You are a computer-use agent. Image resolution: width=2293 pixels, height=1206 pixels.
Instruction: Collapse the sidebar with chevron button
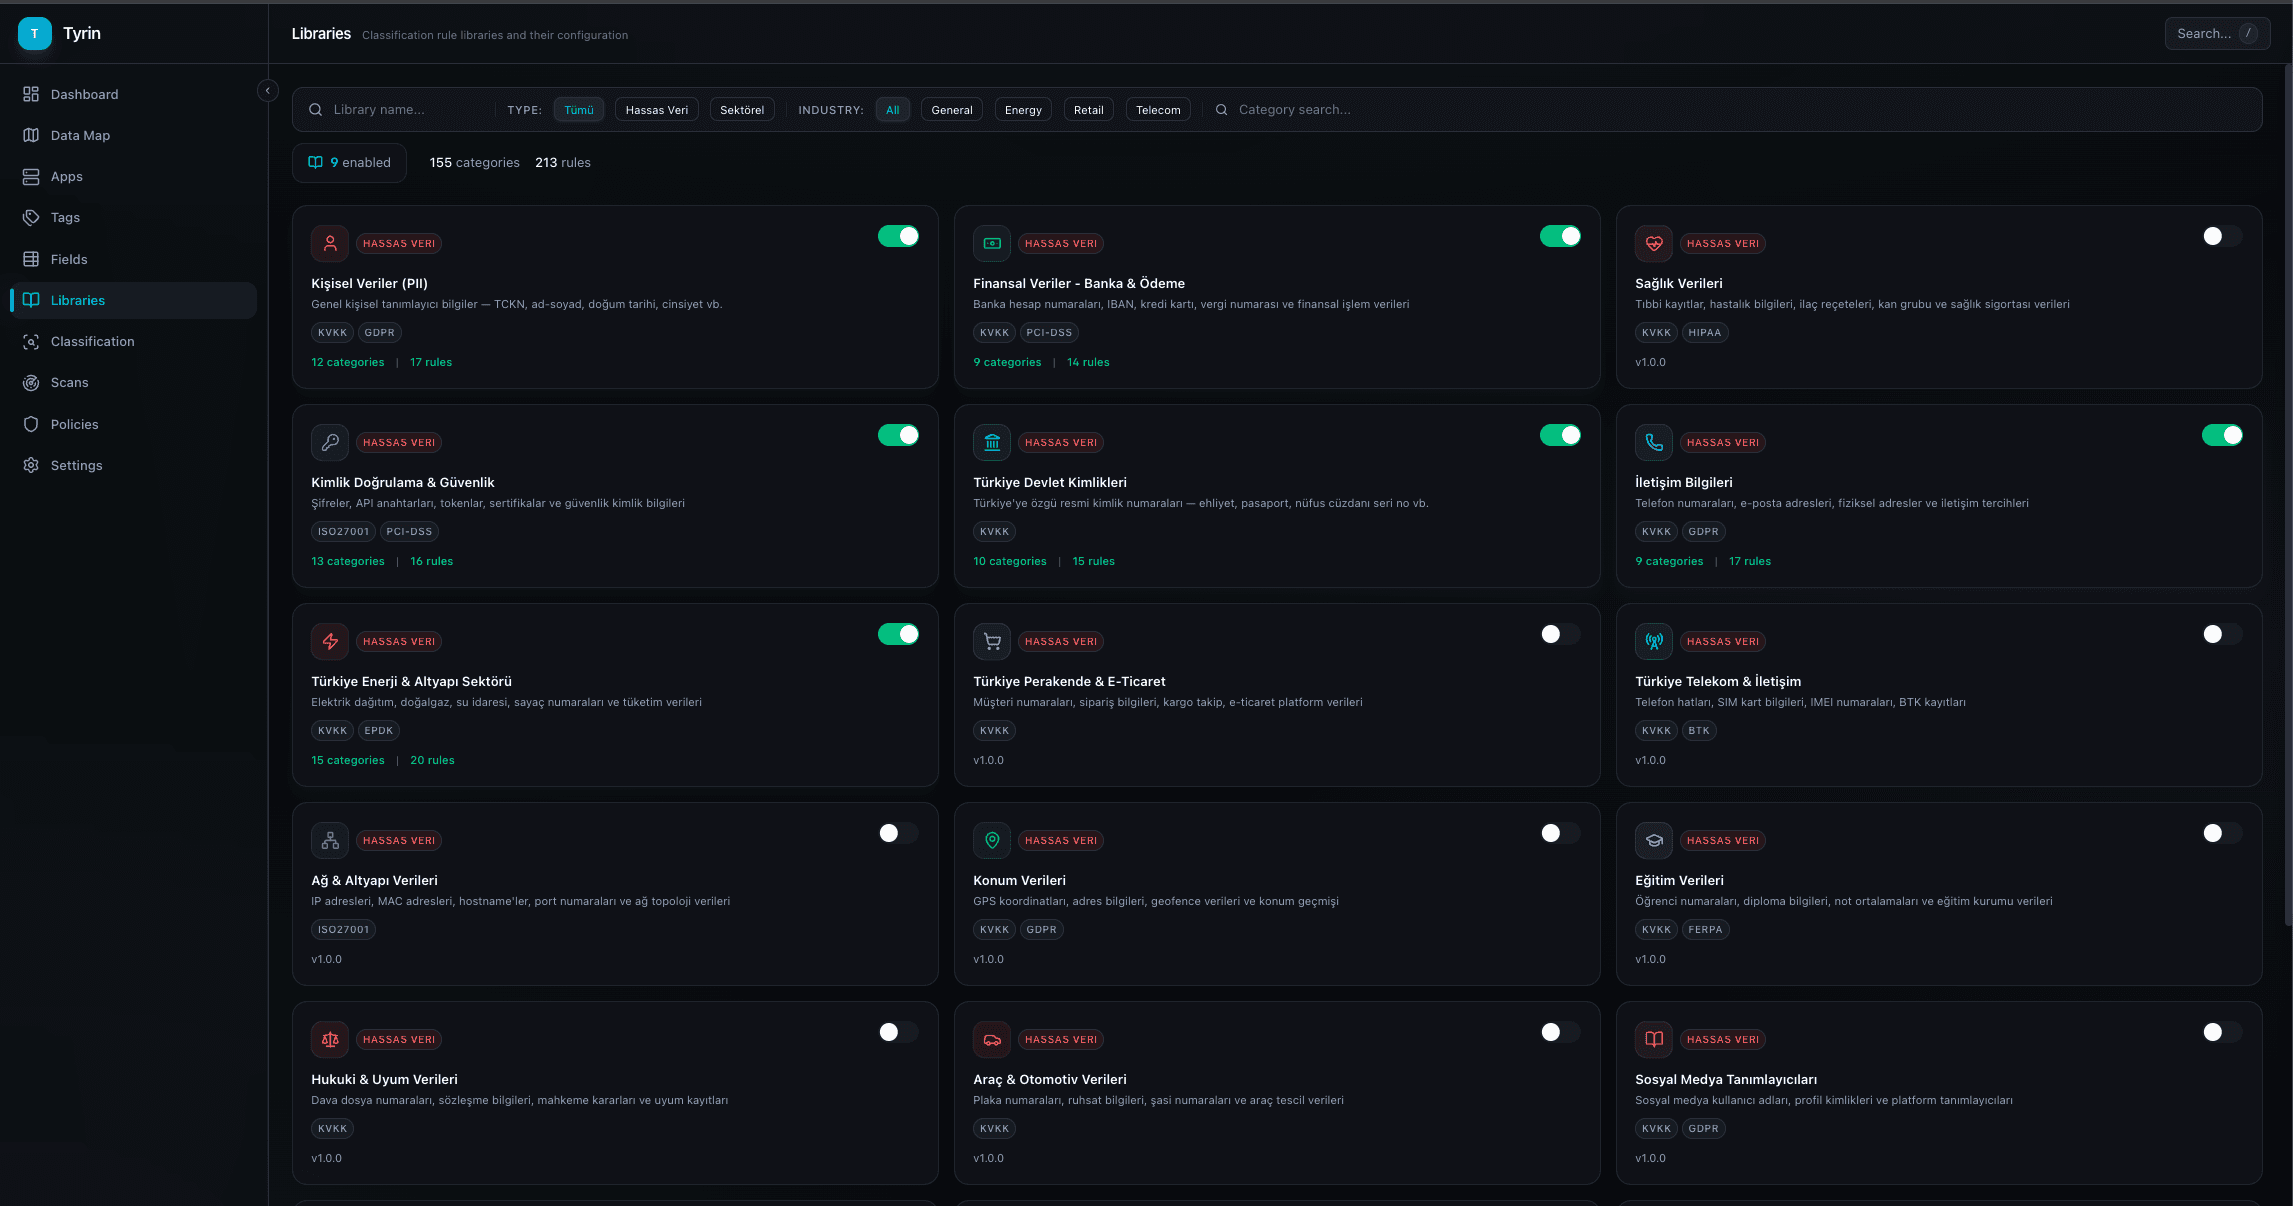[x=267, y=91]
